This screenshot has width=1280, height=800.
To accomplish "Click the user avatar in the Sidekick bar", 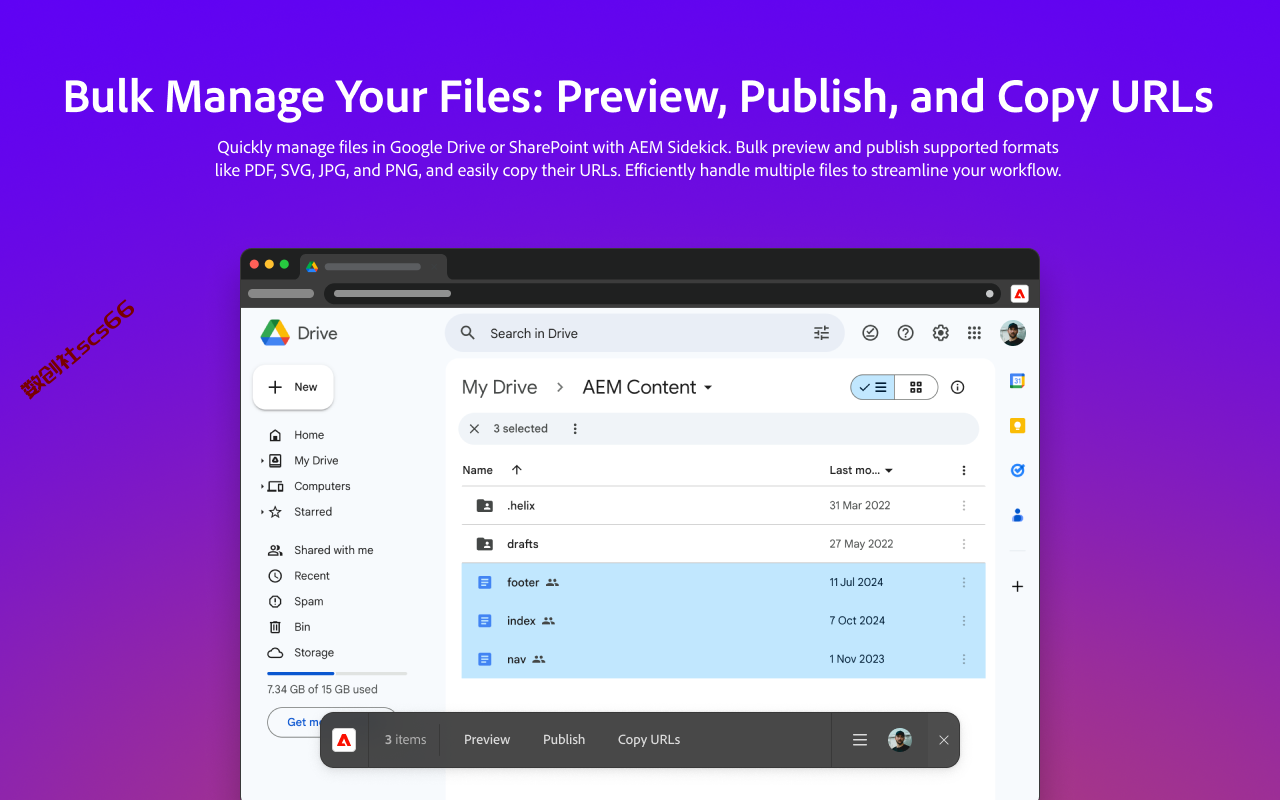I will pyautogui.click(x=900, y=740).
